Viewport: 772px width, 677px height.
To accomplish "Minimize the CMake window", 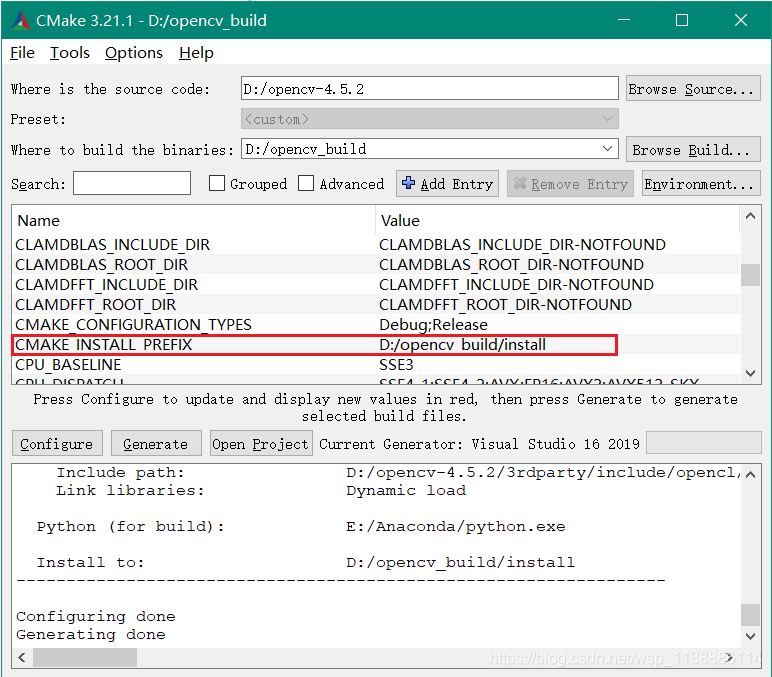I will pyautogui.click(x=624, y=20).
